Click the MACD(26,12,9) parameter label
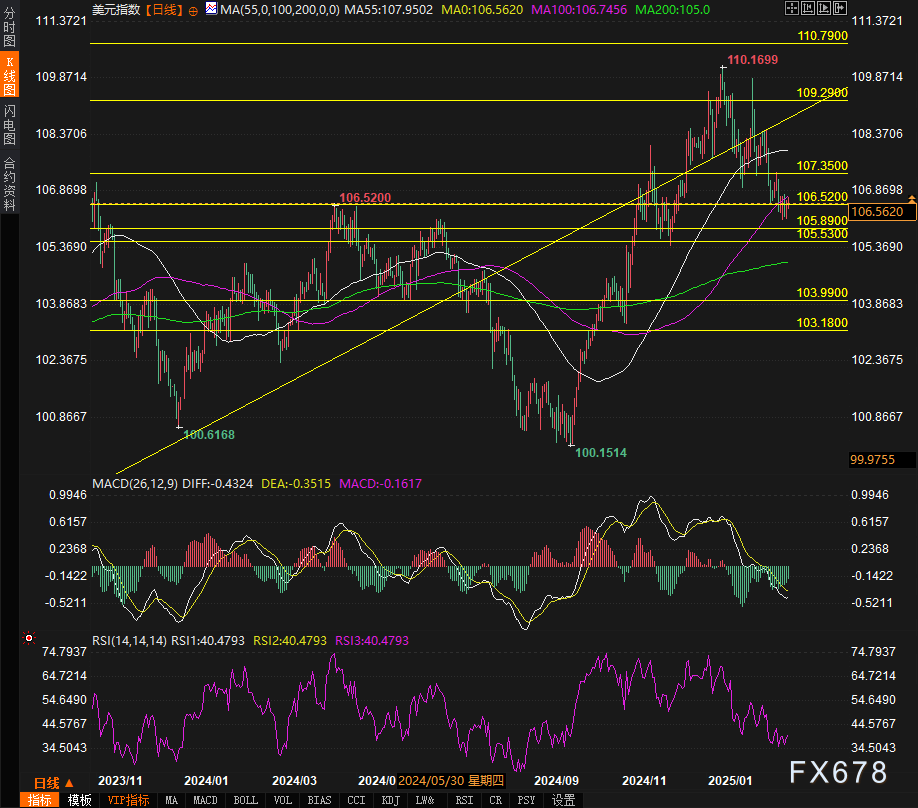The image size is (918, 808). coord(136,483)
